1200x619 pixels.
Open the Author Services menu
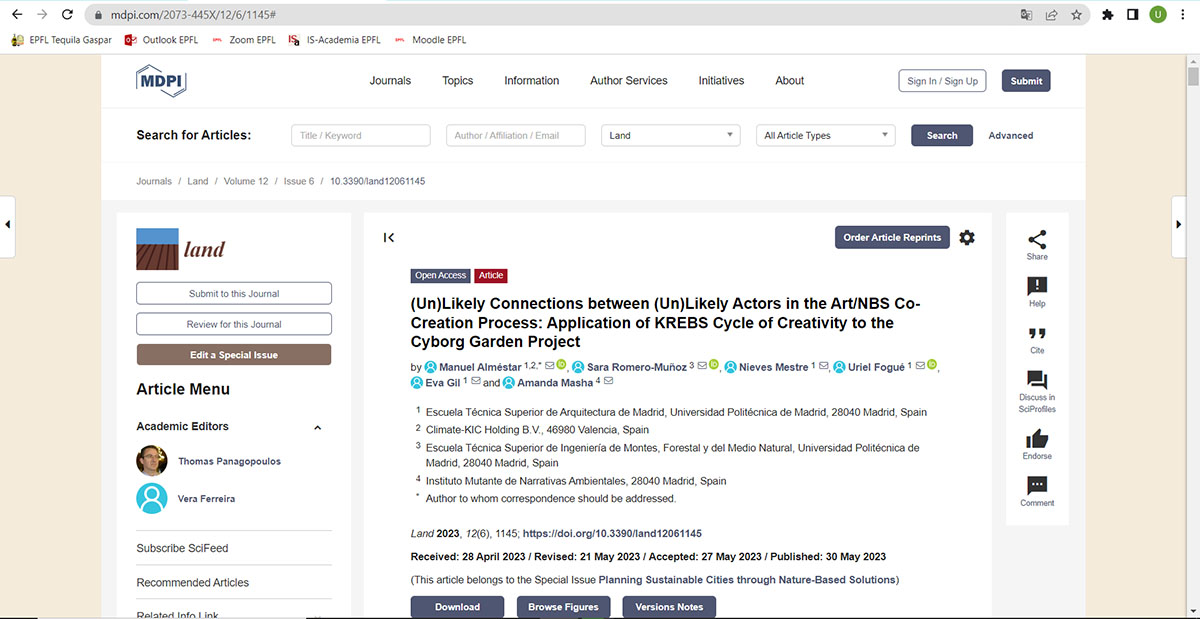pyautogui.click(x=628, y=81)
